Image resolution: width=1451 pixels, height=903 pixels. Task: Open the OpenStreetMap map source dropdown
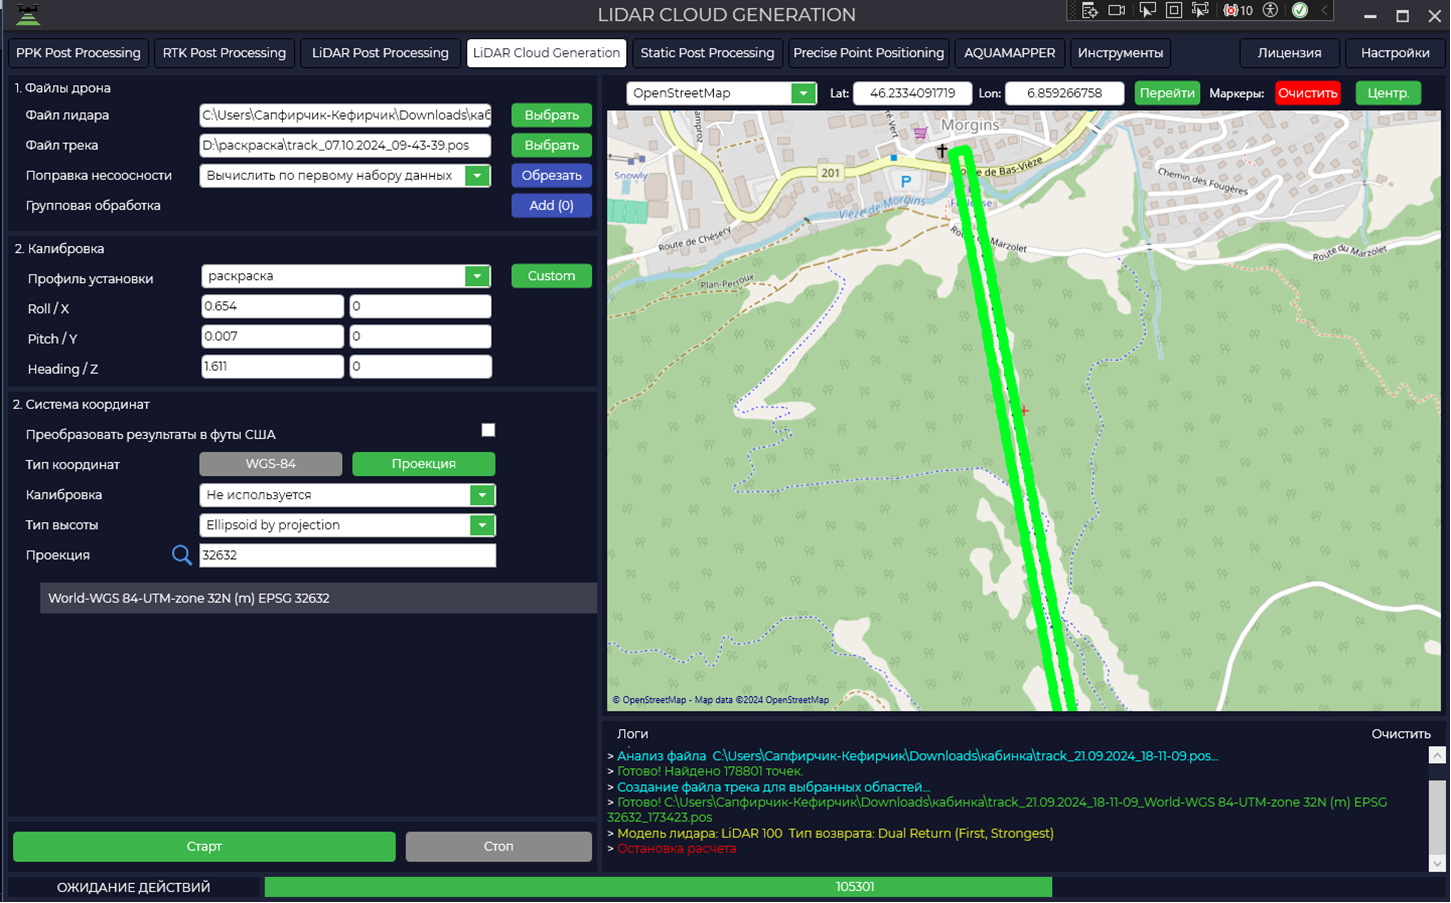[721, 93]
